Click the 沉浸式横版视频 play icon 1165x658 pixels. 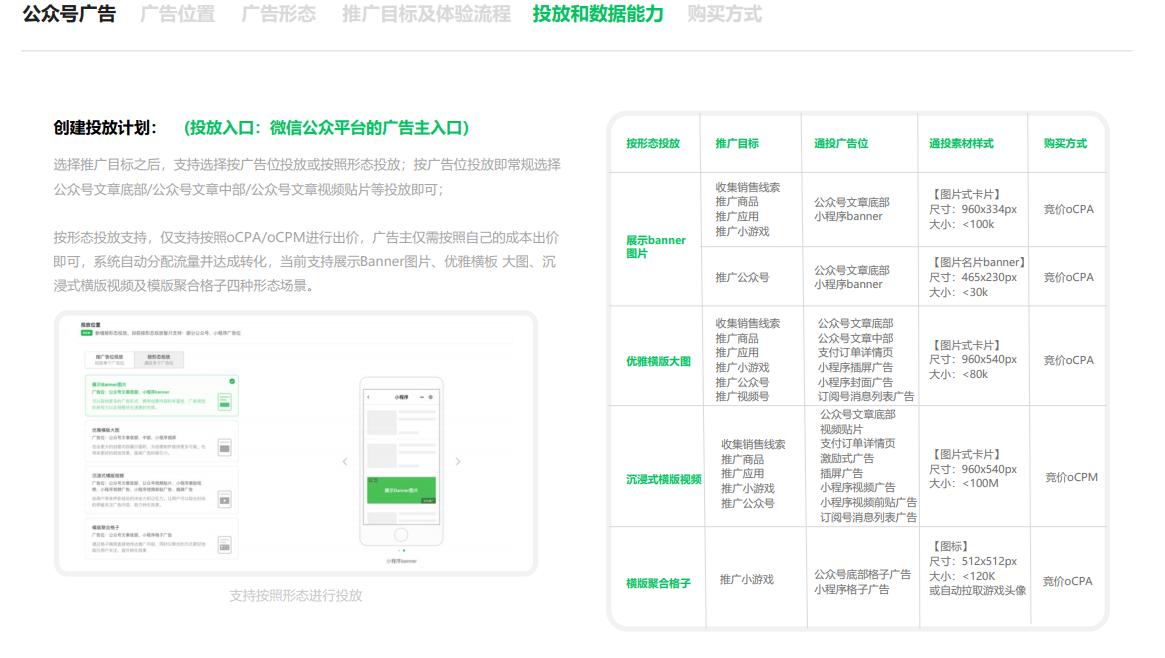pos(224,500)
